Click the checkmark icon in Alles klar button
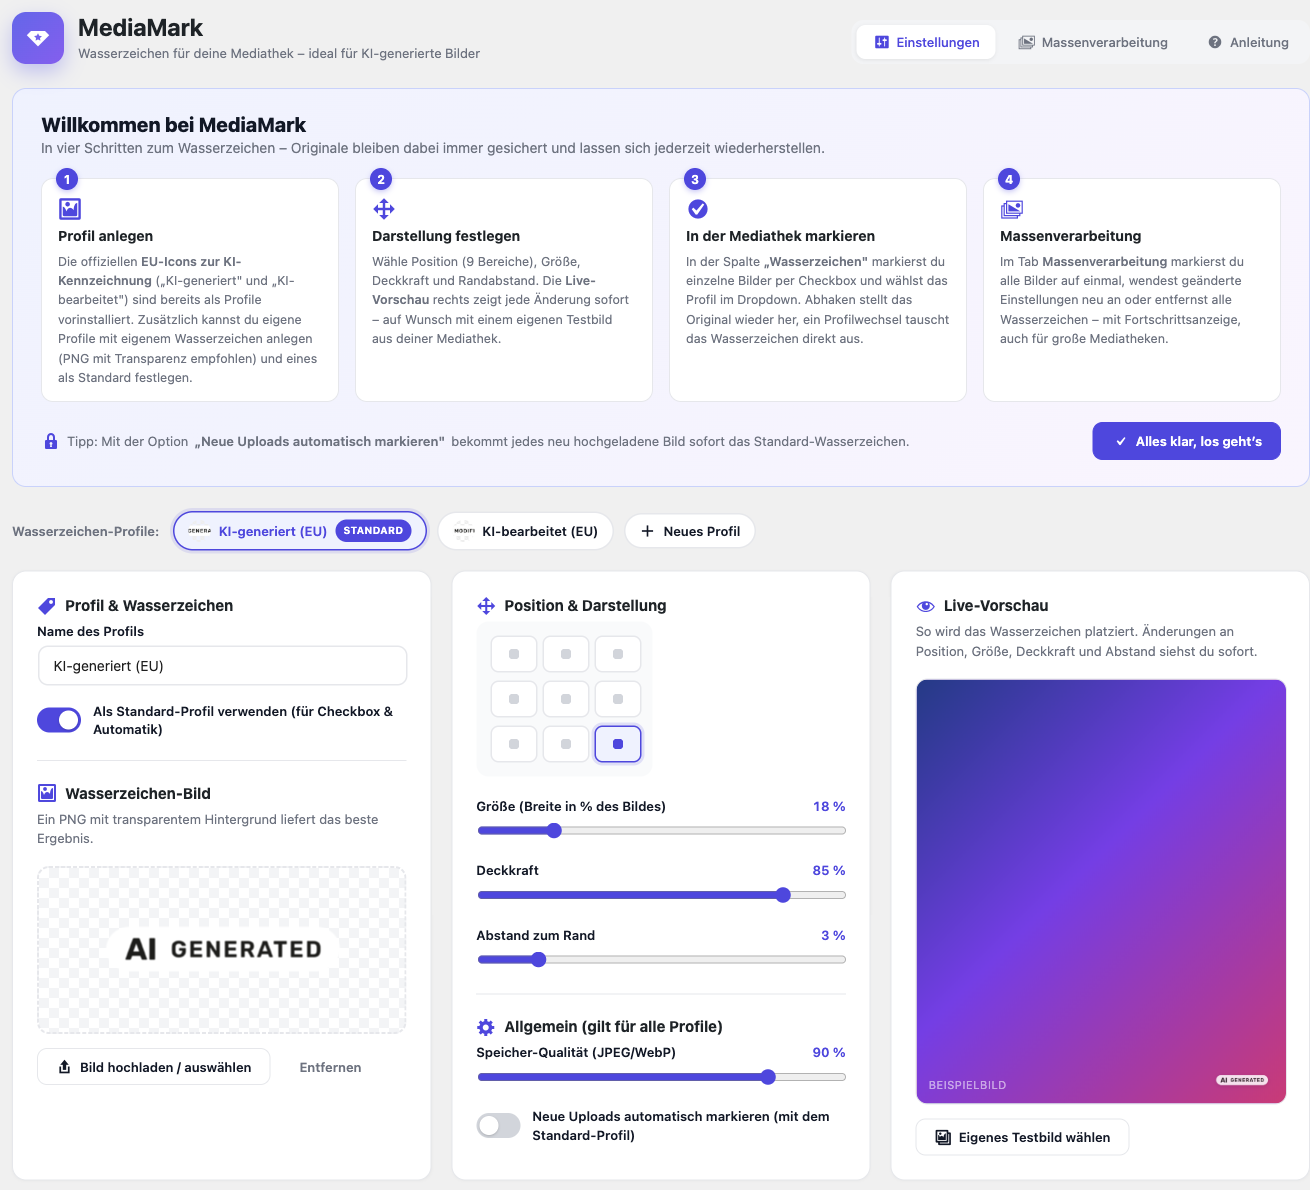 pos(1121,441)
